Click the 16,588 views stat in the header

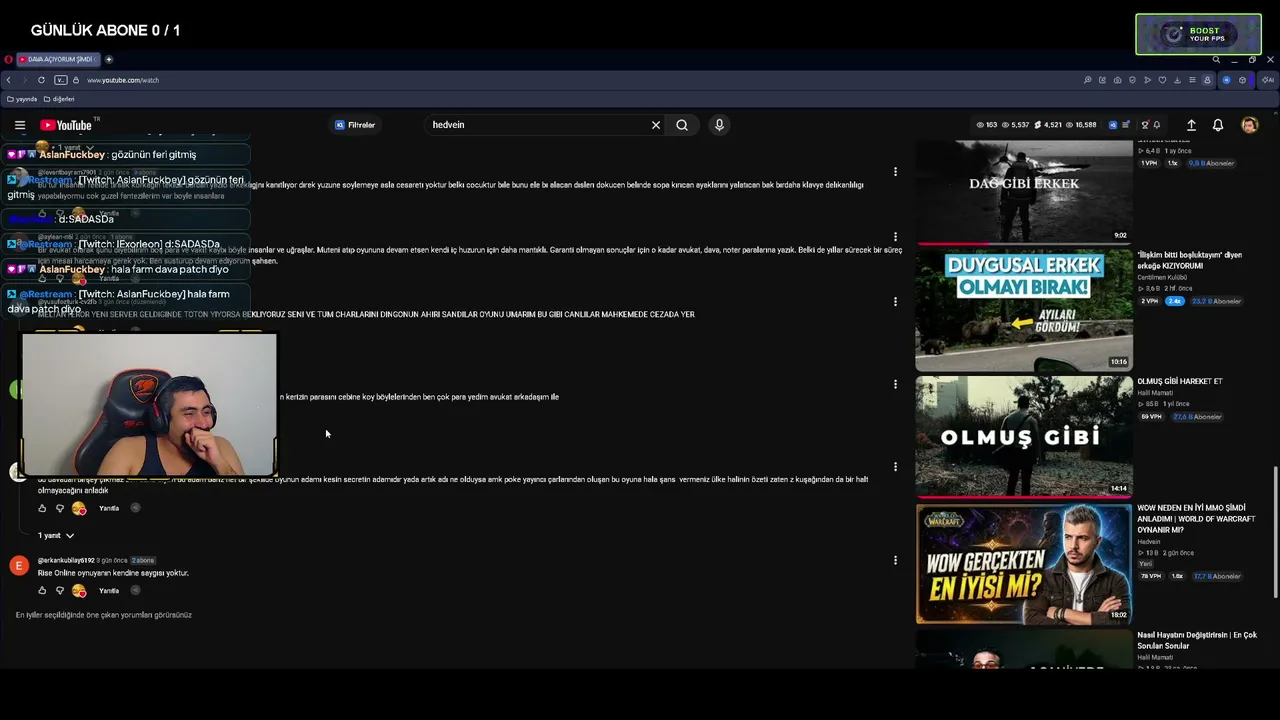(1080, 125)
